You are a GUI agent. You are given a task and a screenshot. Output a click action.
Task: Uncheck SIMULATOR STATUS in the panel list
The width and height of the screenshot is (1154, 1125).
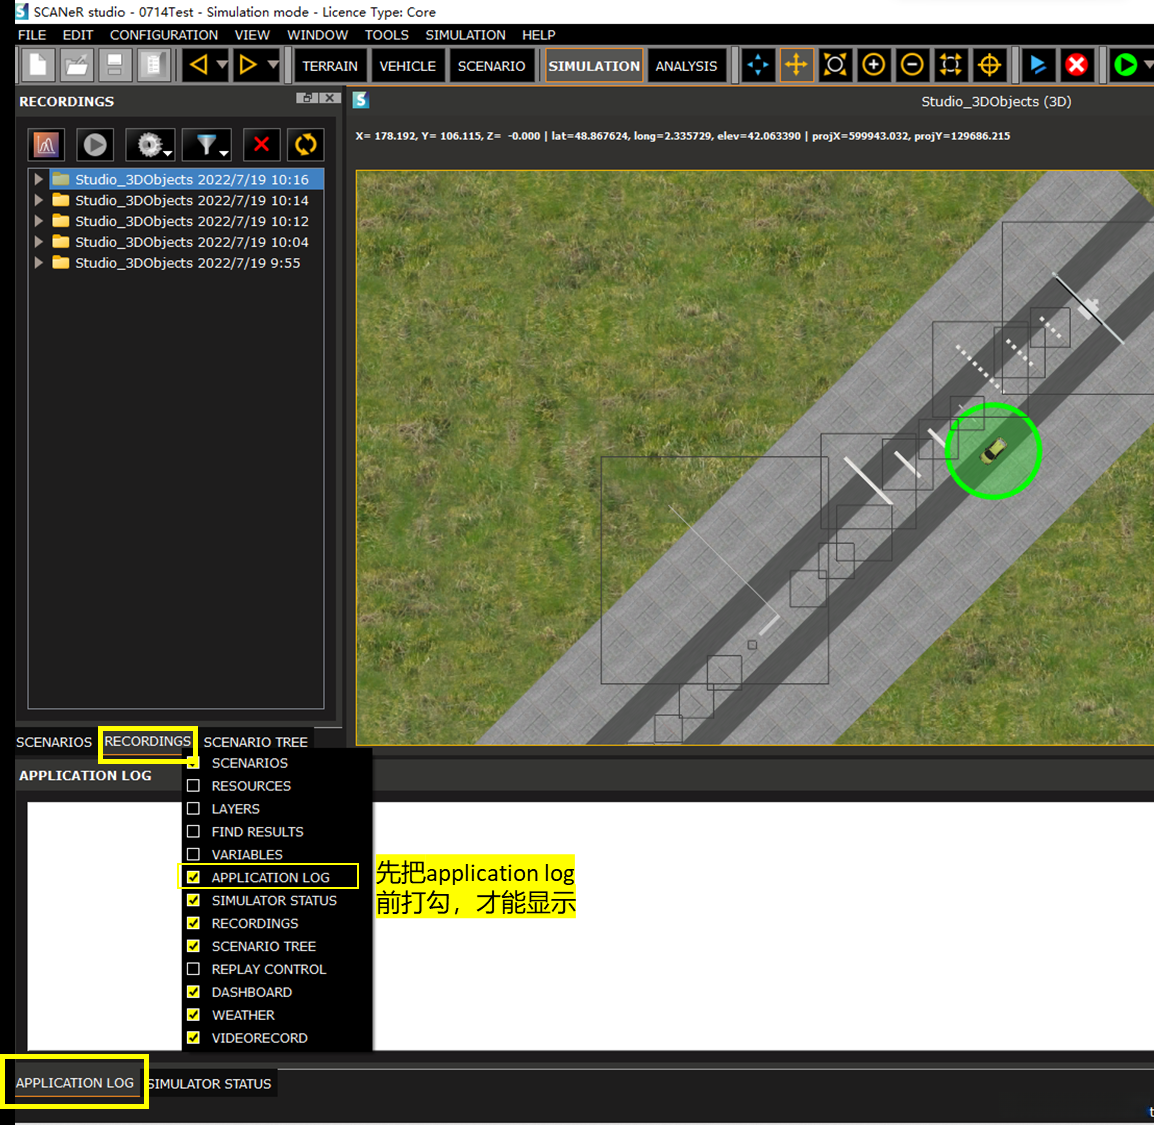[194, 900]
